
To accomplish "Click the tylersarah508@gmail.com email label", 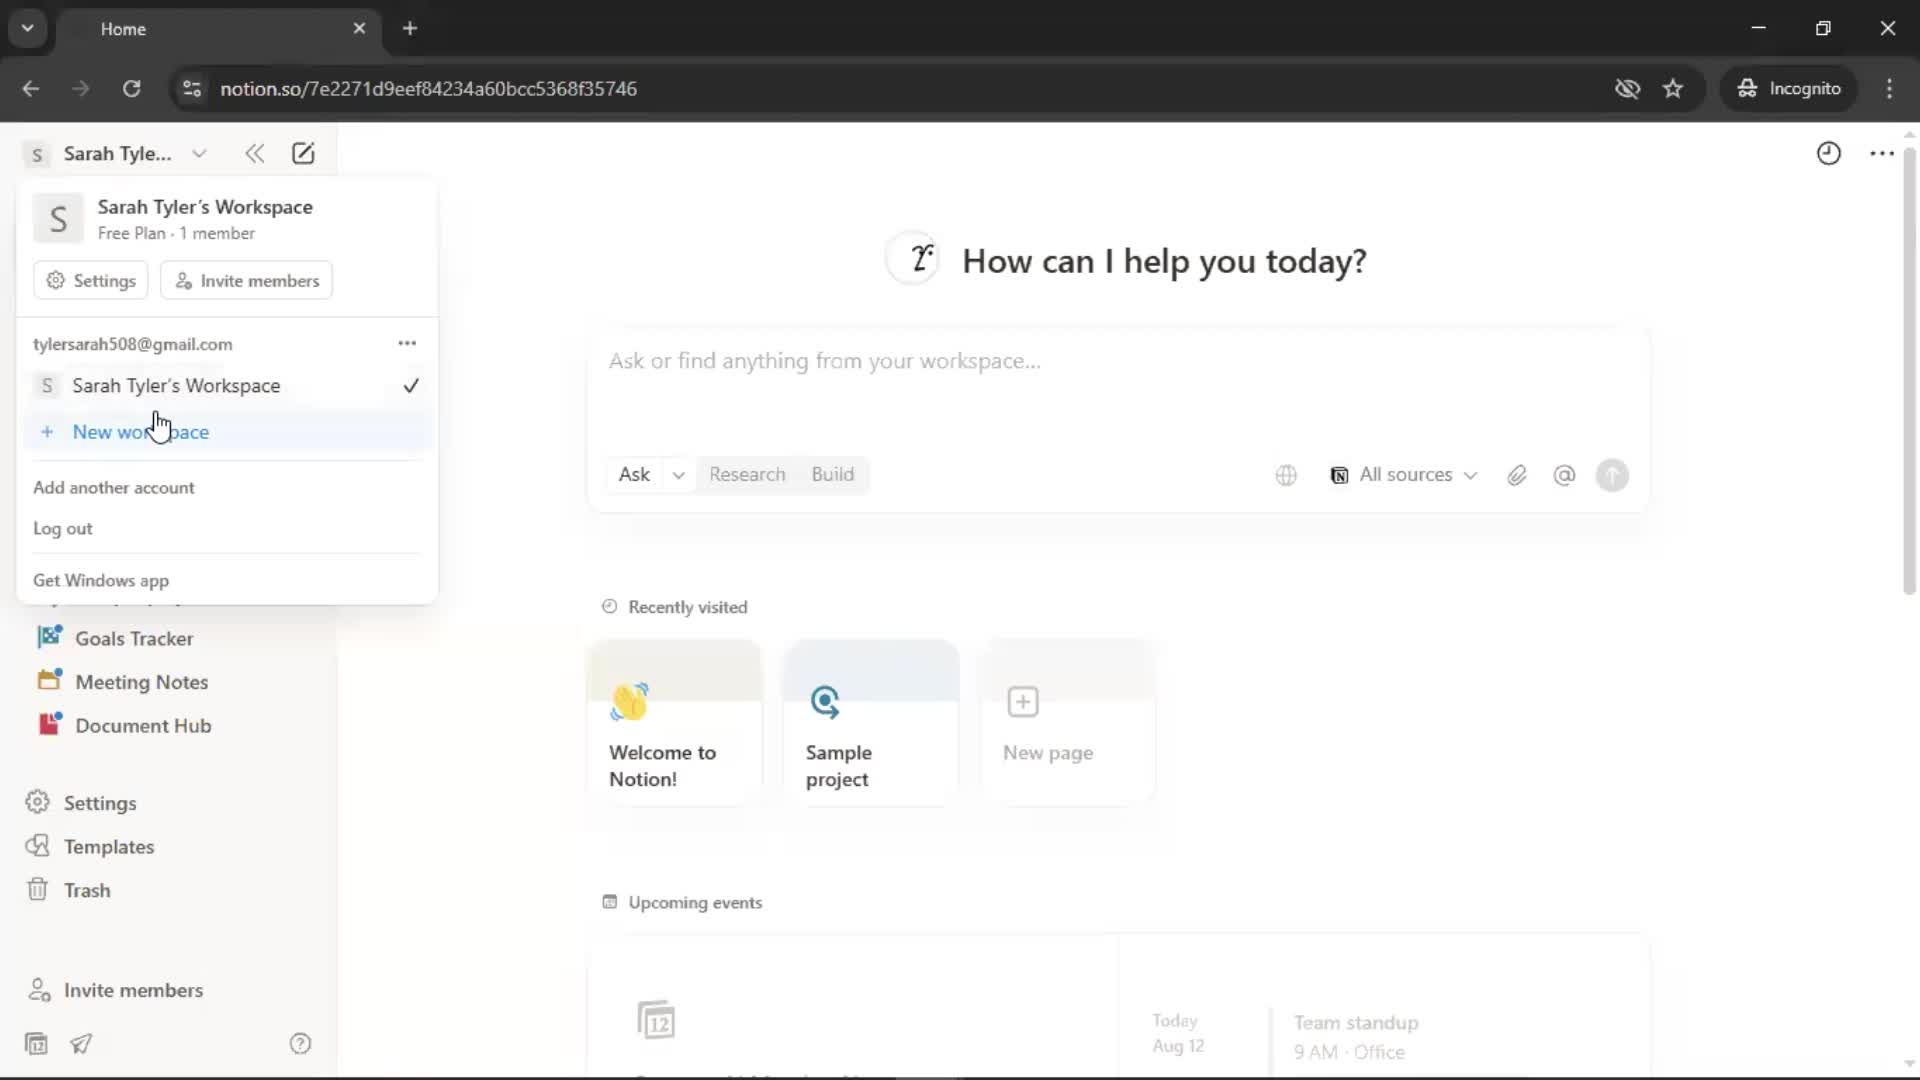I will click(133, 344).
